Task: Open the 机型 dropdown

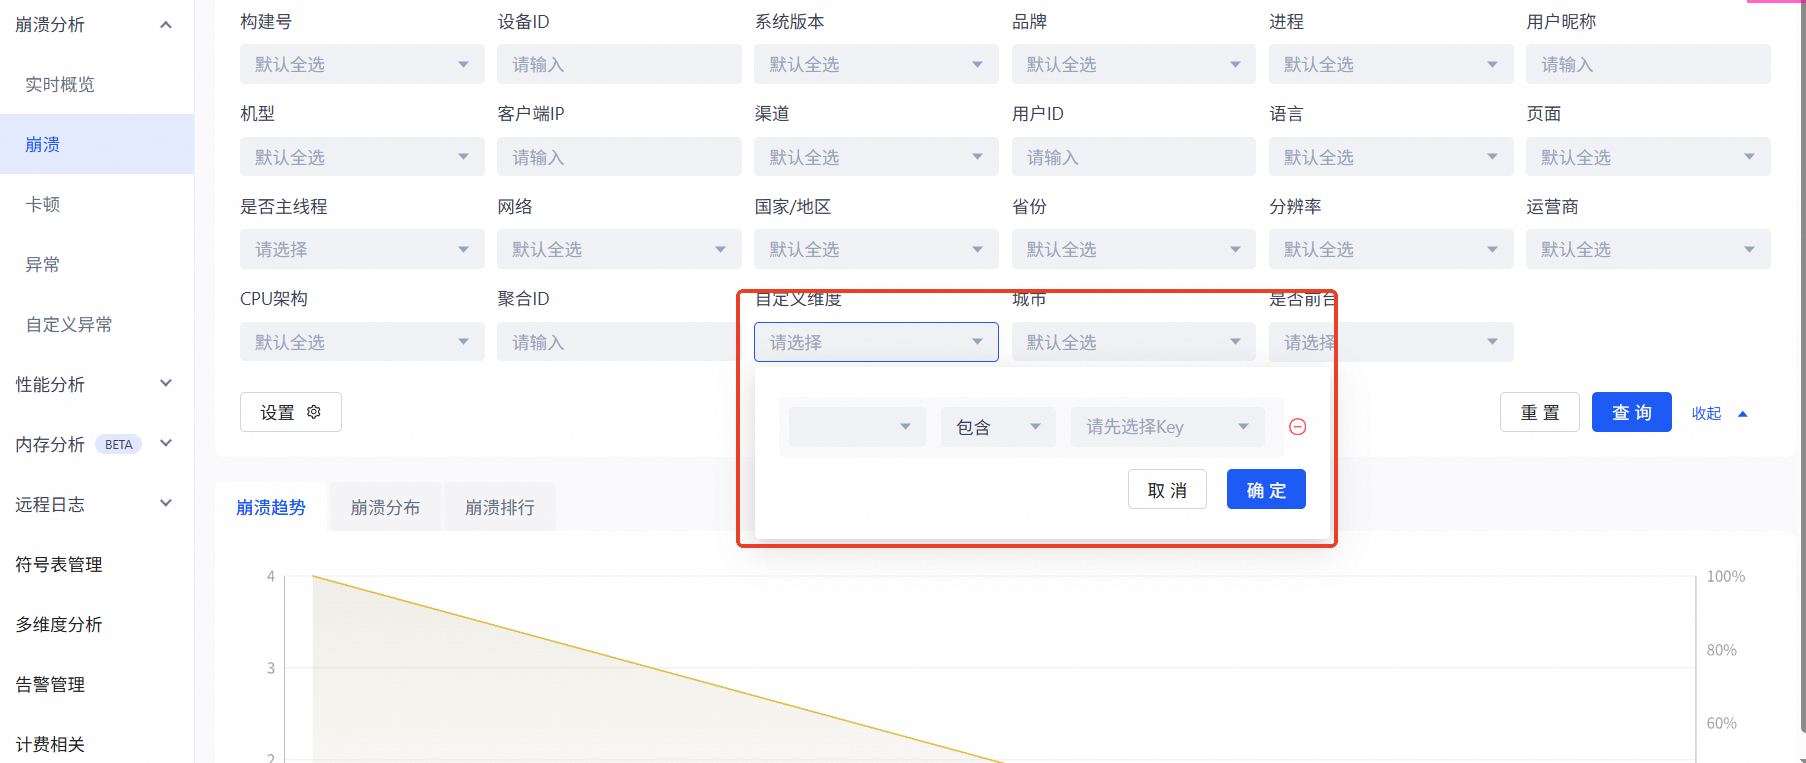Action: click(x=362, y=157)
